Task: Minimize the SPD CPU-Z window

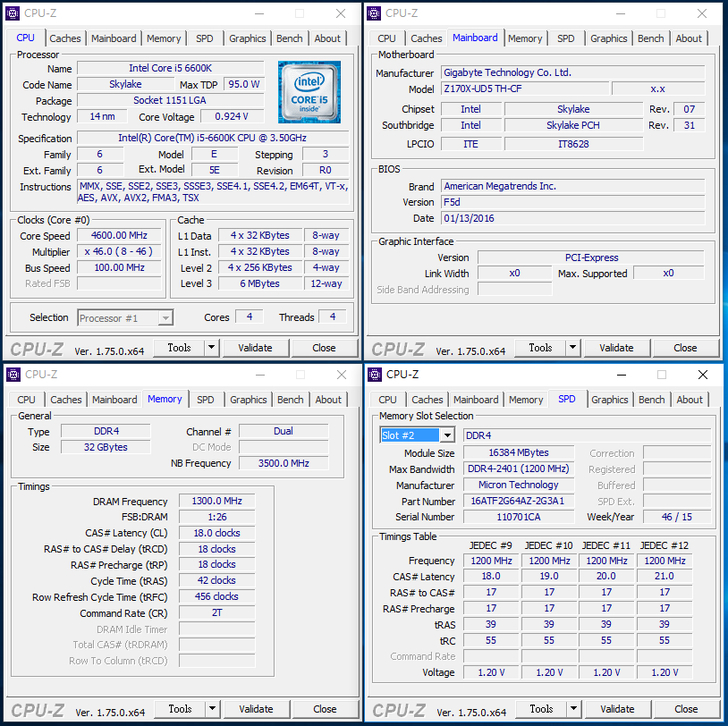Action: [622, 375]
